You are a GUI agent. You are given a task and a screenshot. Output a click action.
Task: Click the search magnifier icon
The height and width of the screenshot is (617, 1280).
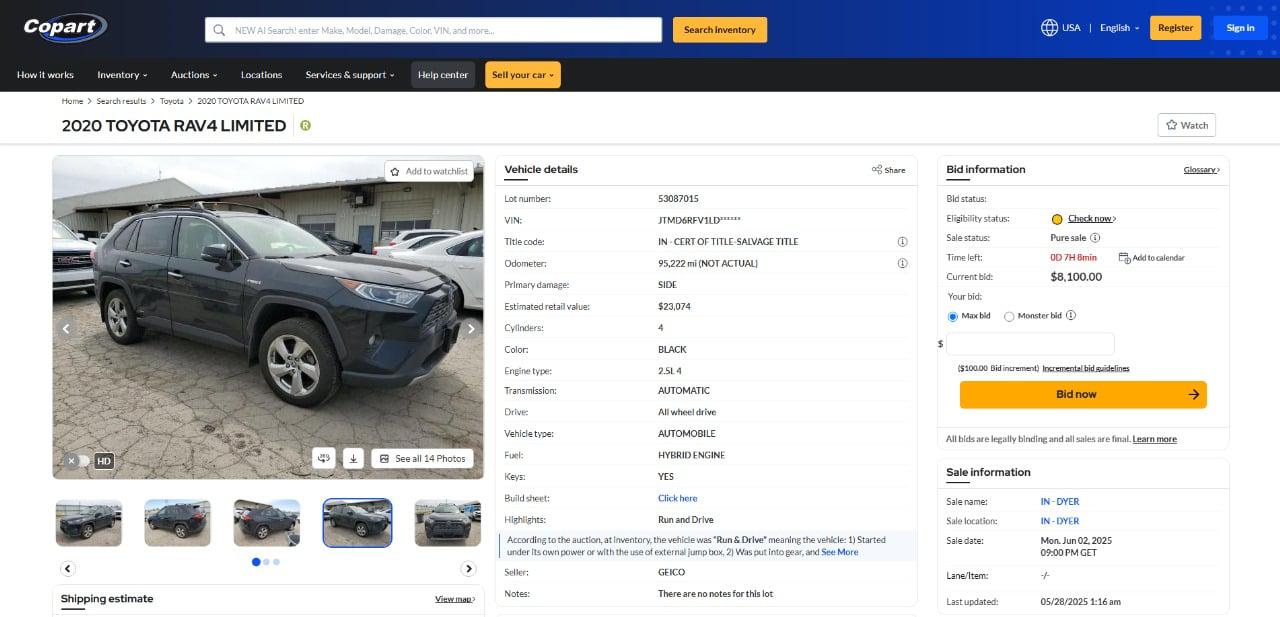(x=219, y=30)
